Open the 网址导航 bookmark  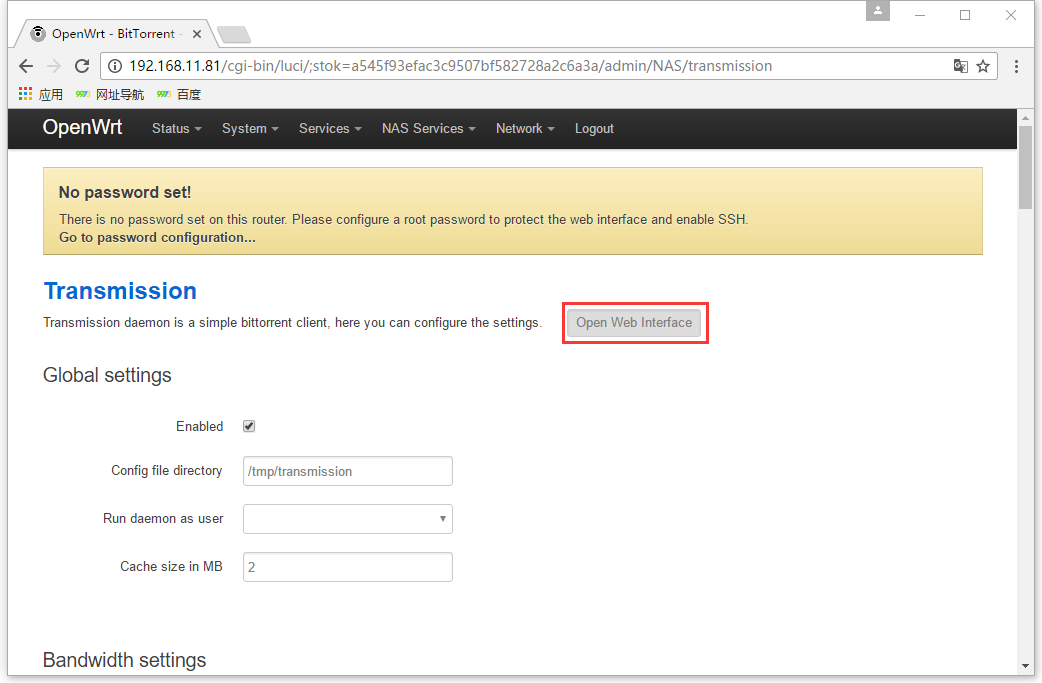pyautogui.click(x=110, y=94)
